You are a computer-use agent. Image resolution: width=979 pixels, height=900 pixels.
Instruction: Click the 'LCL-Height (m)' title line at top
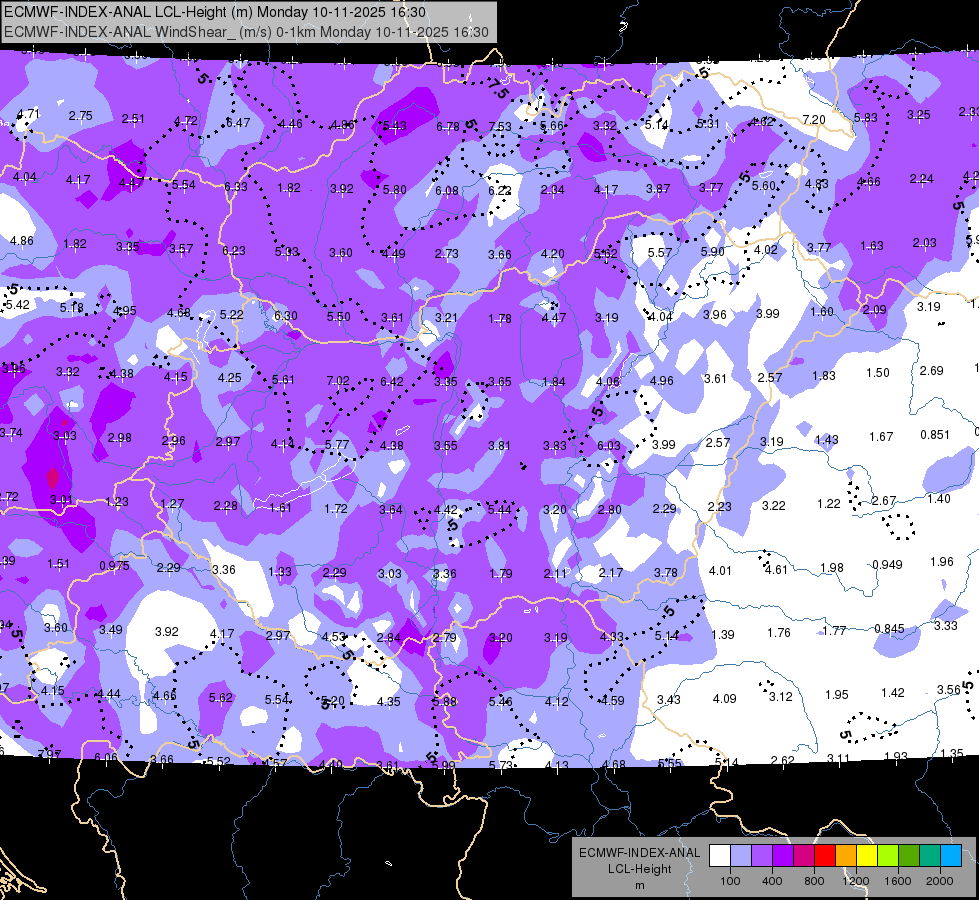pyautogui.click(x=215, y=12)
